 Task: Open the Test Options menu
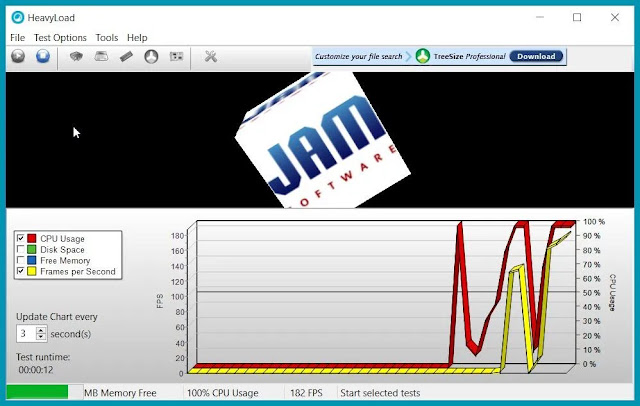tap(60, 38)
